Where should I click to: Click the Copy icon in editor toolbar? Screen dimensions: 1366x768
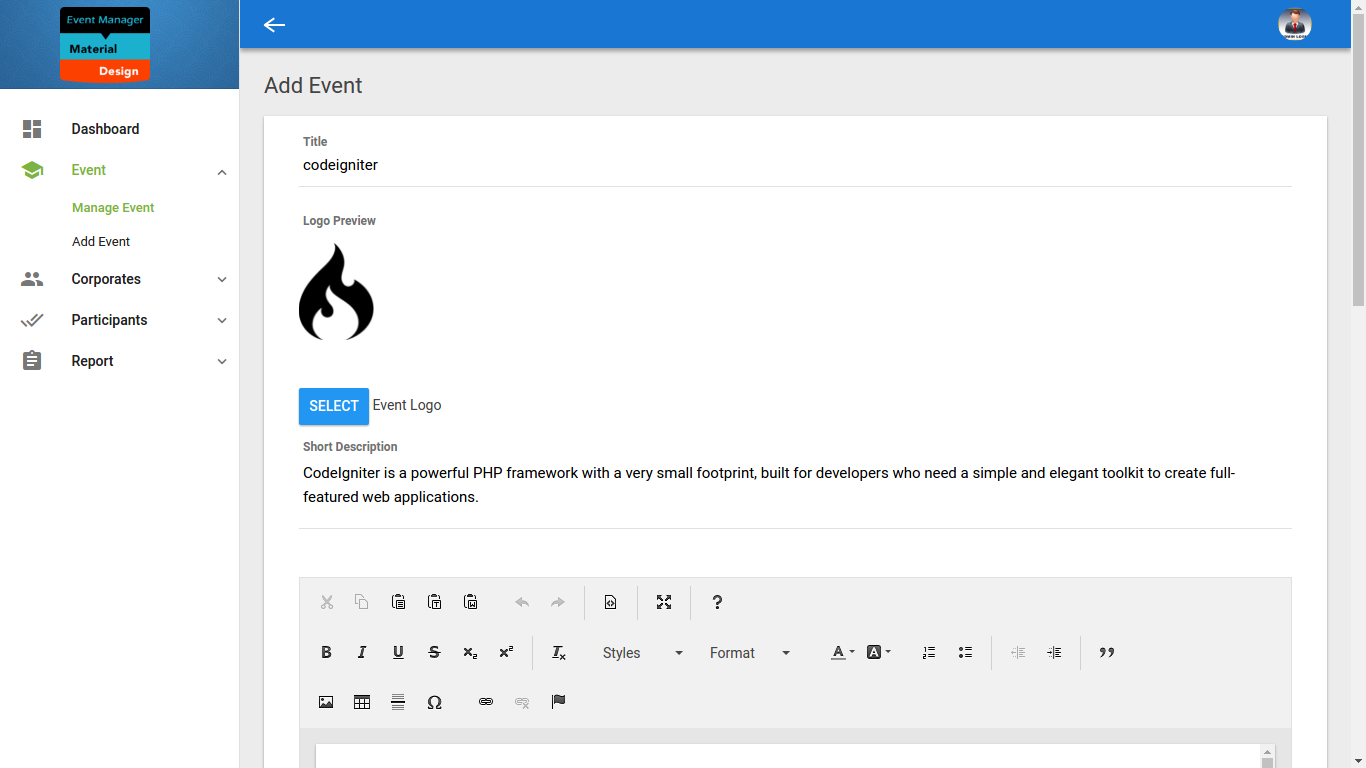pyautogui.click(x=362, y=602)
